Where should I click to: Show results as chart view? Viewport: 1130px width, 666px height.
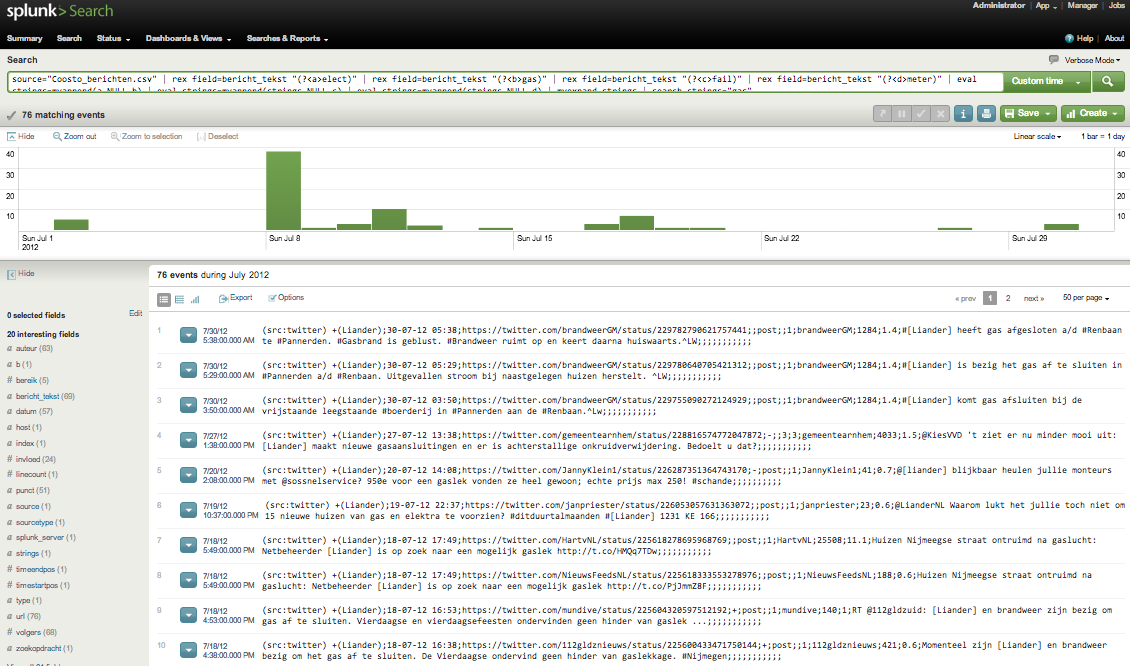195,298
